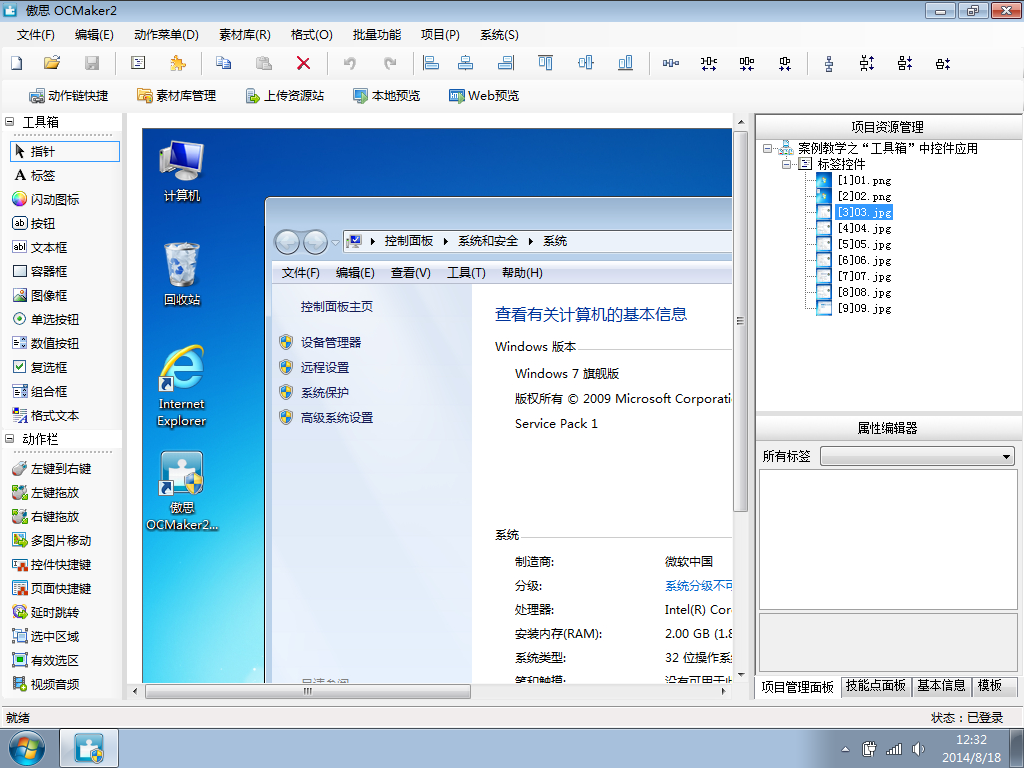This screenshot has width=1024, height=768.
Task: Click the 动作链快捷 button
Action: coord(69,96)
